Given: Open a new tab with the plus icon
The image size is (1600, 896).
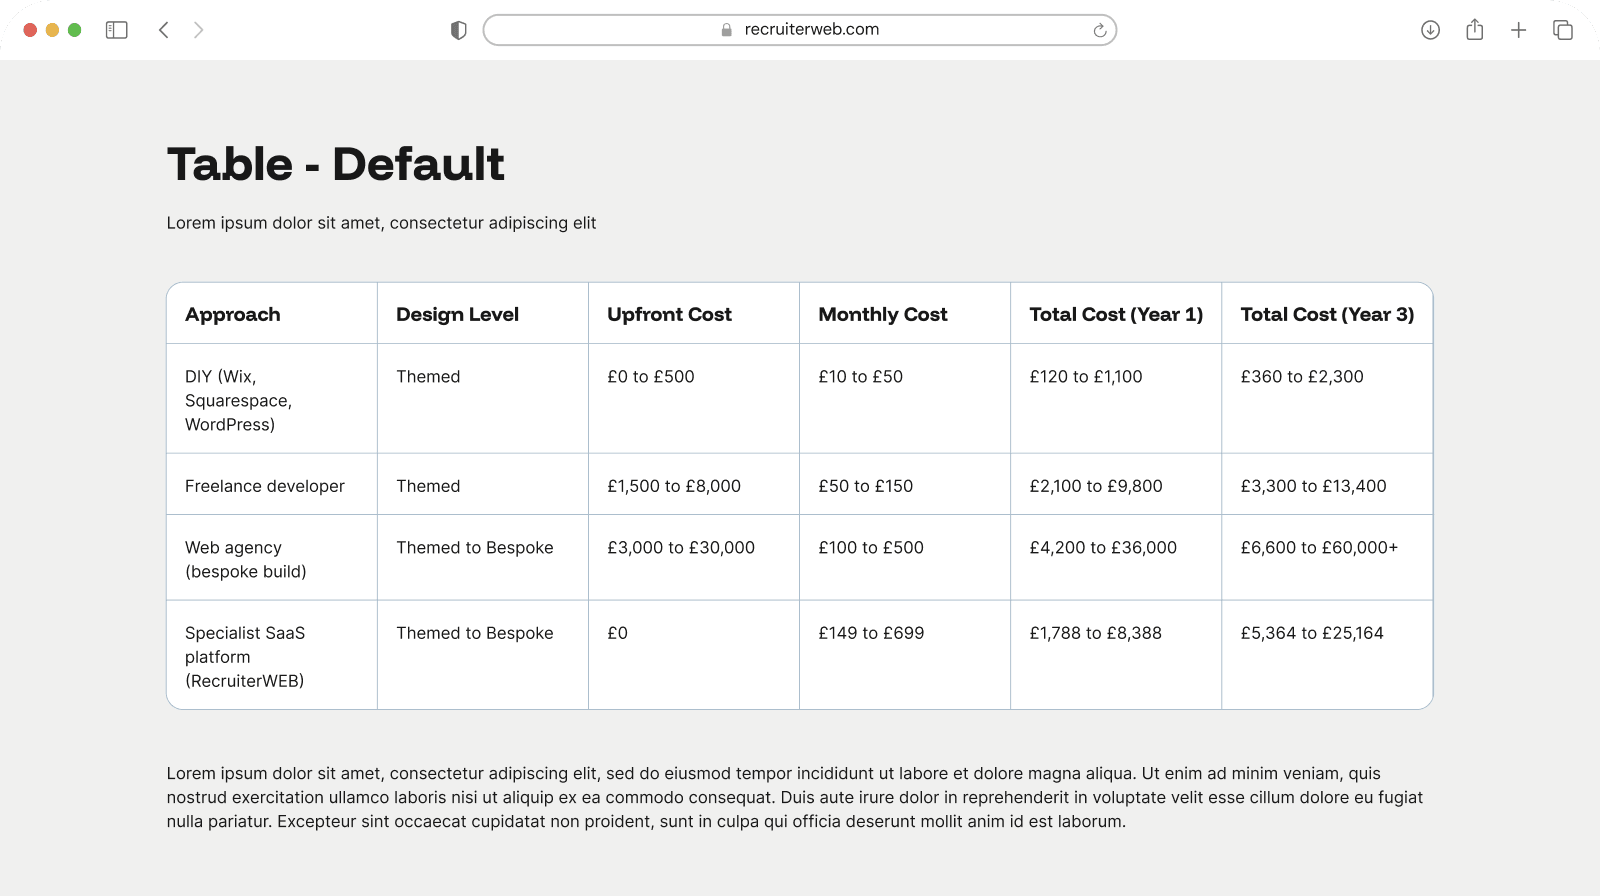Looking at the screenshot, I should (x=1519, y=30).
